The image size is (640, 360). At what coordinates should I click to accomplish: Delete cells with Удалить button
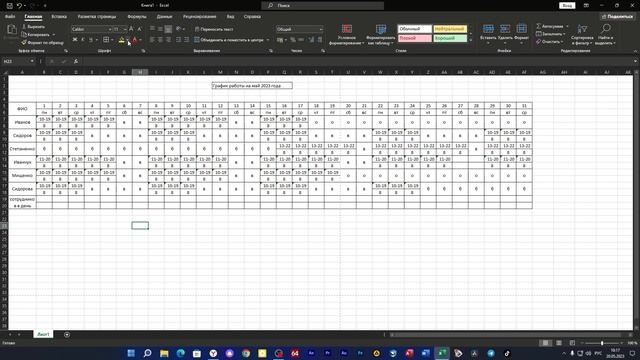point(505,33)
